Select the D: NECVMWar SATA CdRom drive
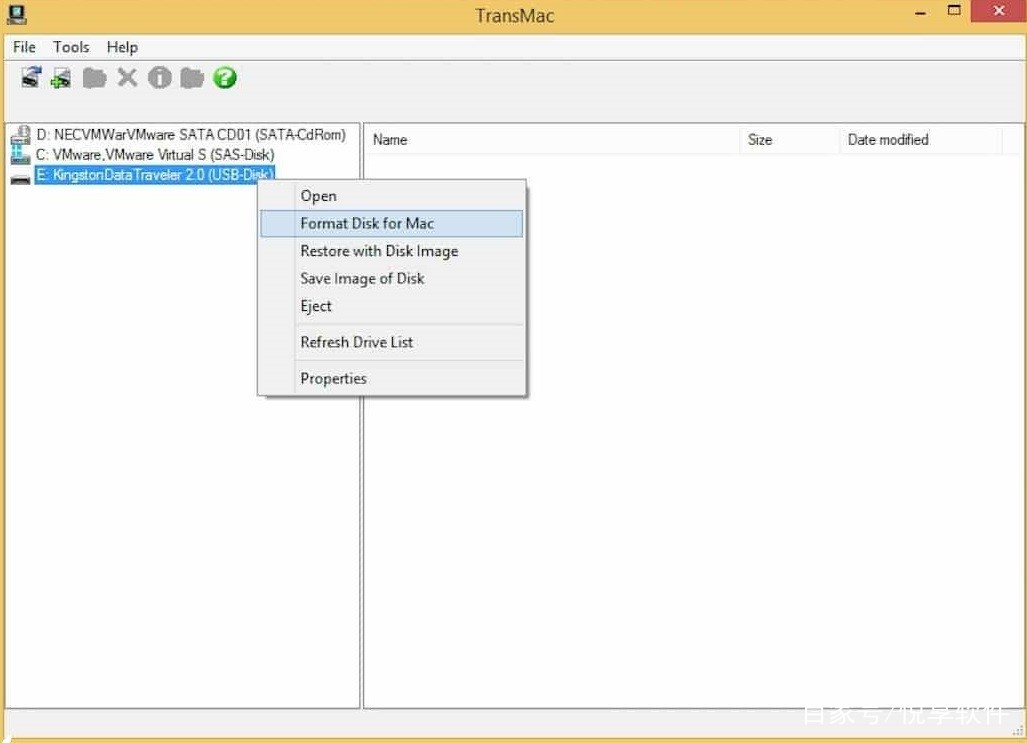1027x743 pixels. [191, 135]
